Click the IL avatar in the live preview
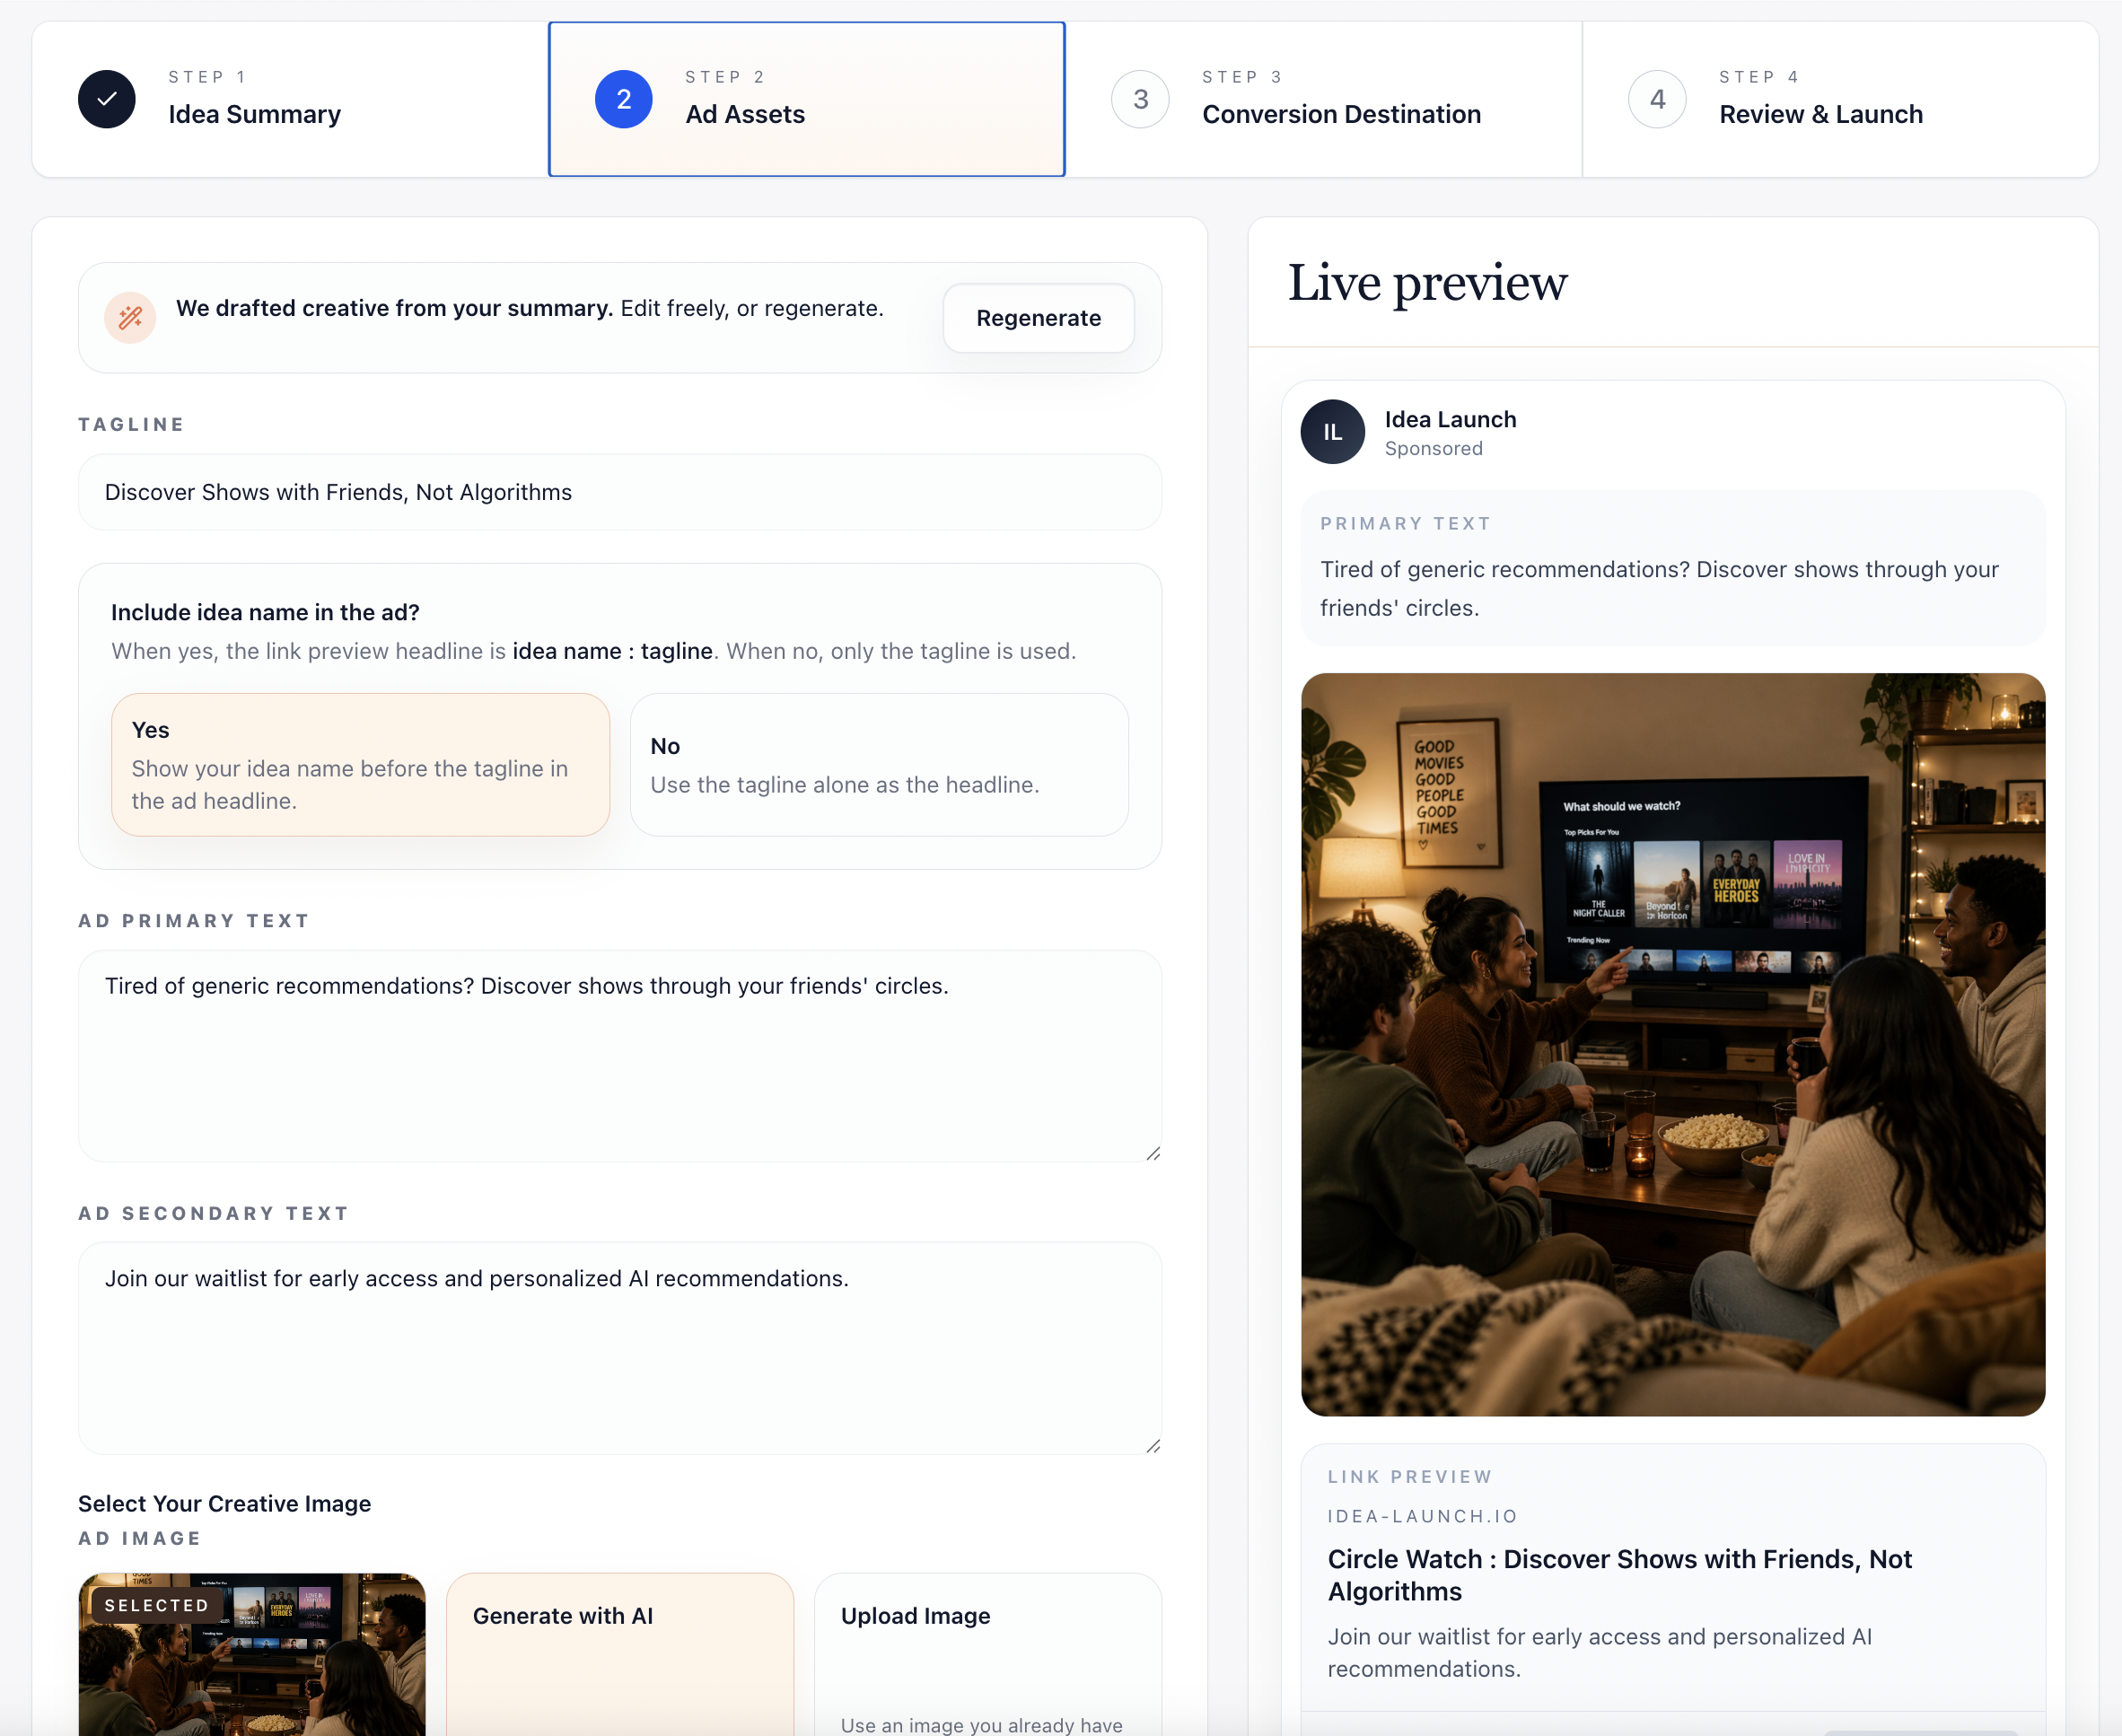2122x1736 pixels. pos(1333,432)
